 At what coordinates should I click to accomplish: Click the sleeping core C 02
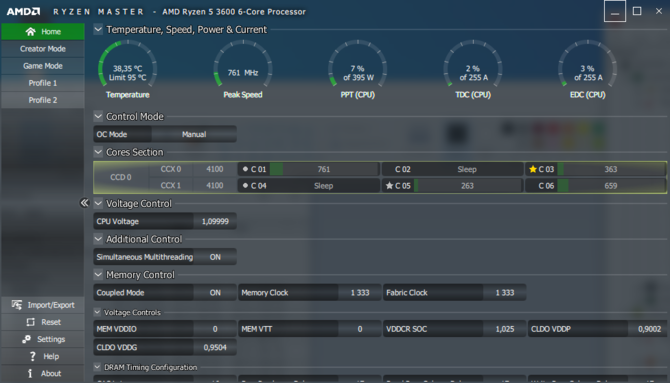coord(453,169)
